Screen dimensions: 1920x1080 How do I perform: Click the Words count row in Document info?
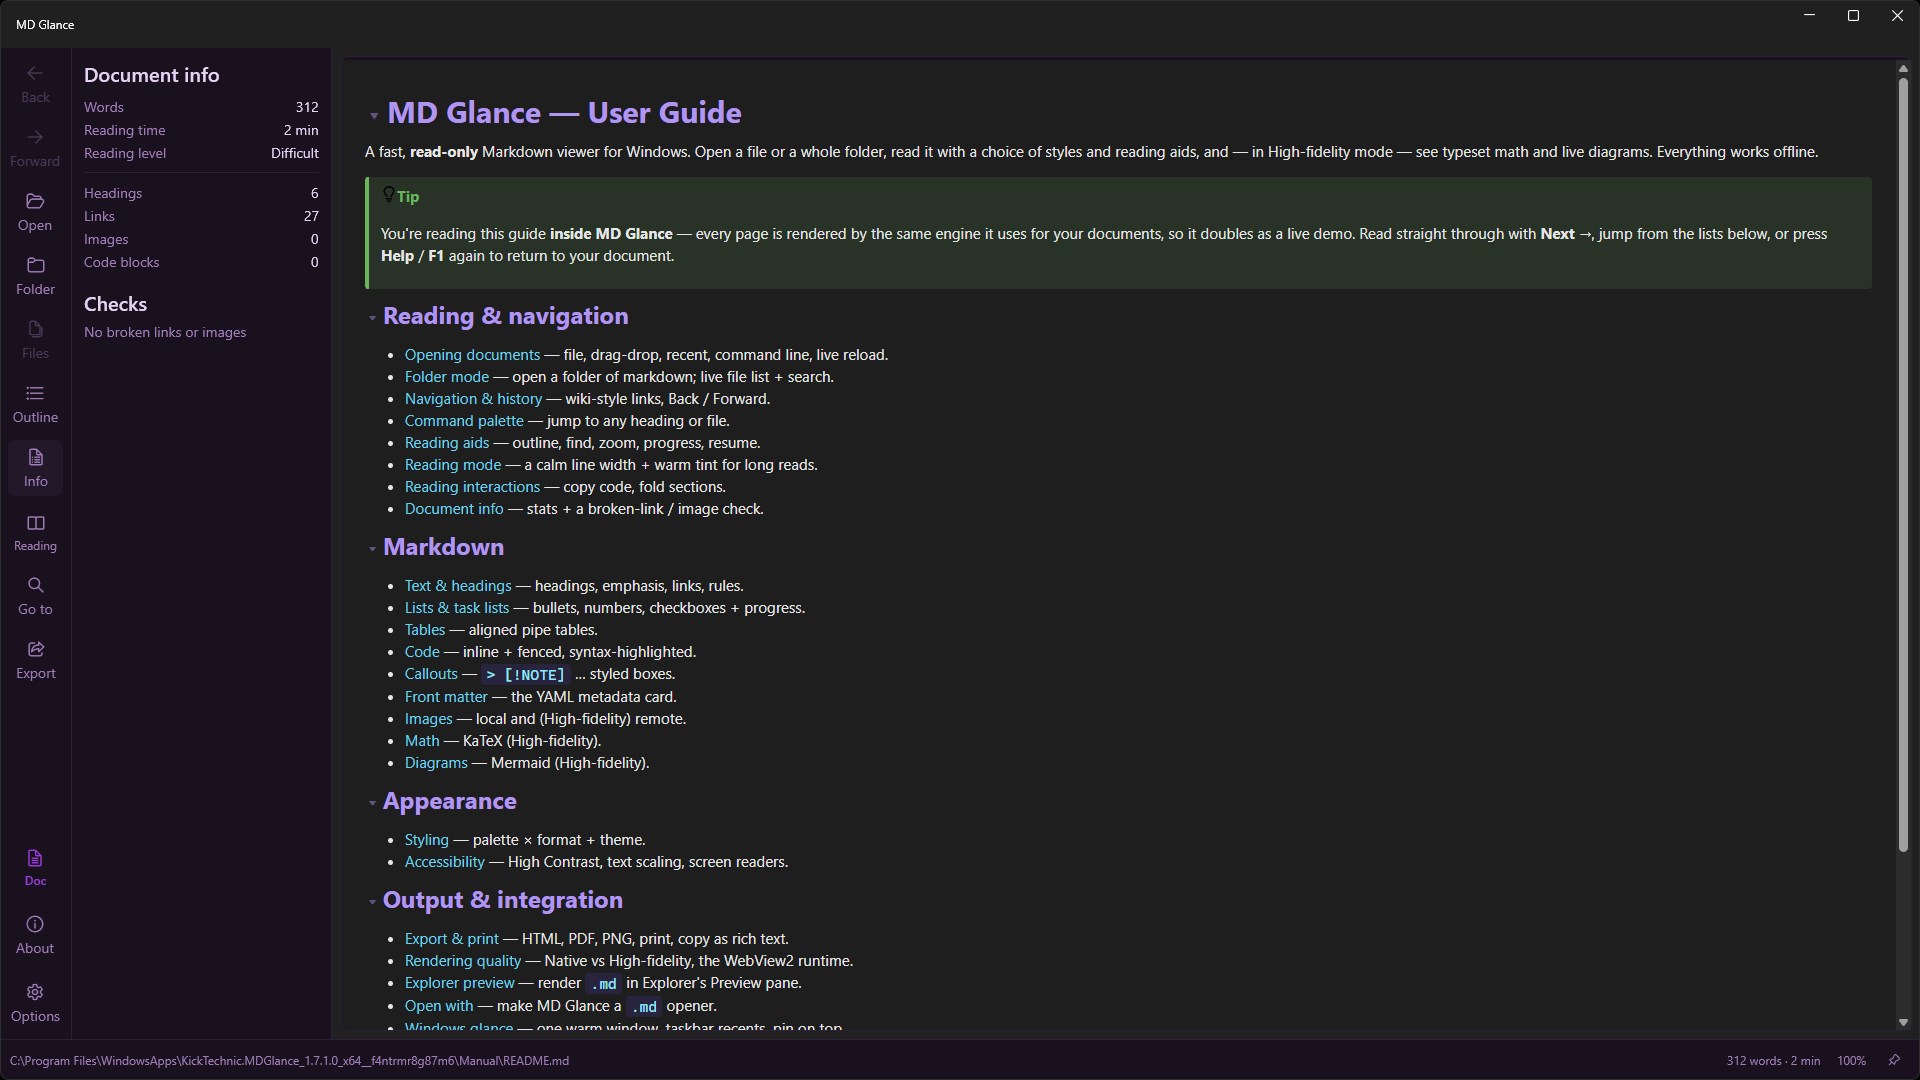click(201, 107)
